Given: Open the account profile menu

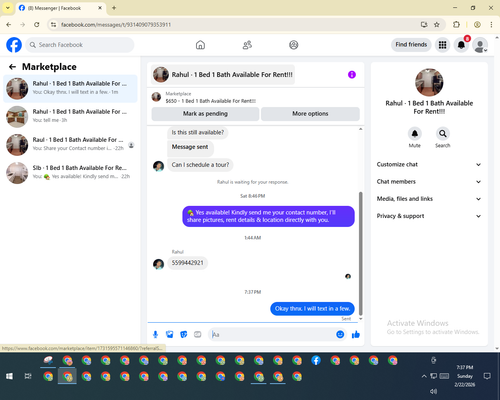Looking at the screenshot, I should (480, 45).
